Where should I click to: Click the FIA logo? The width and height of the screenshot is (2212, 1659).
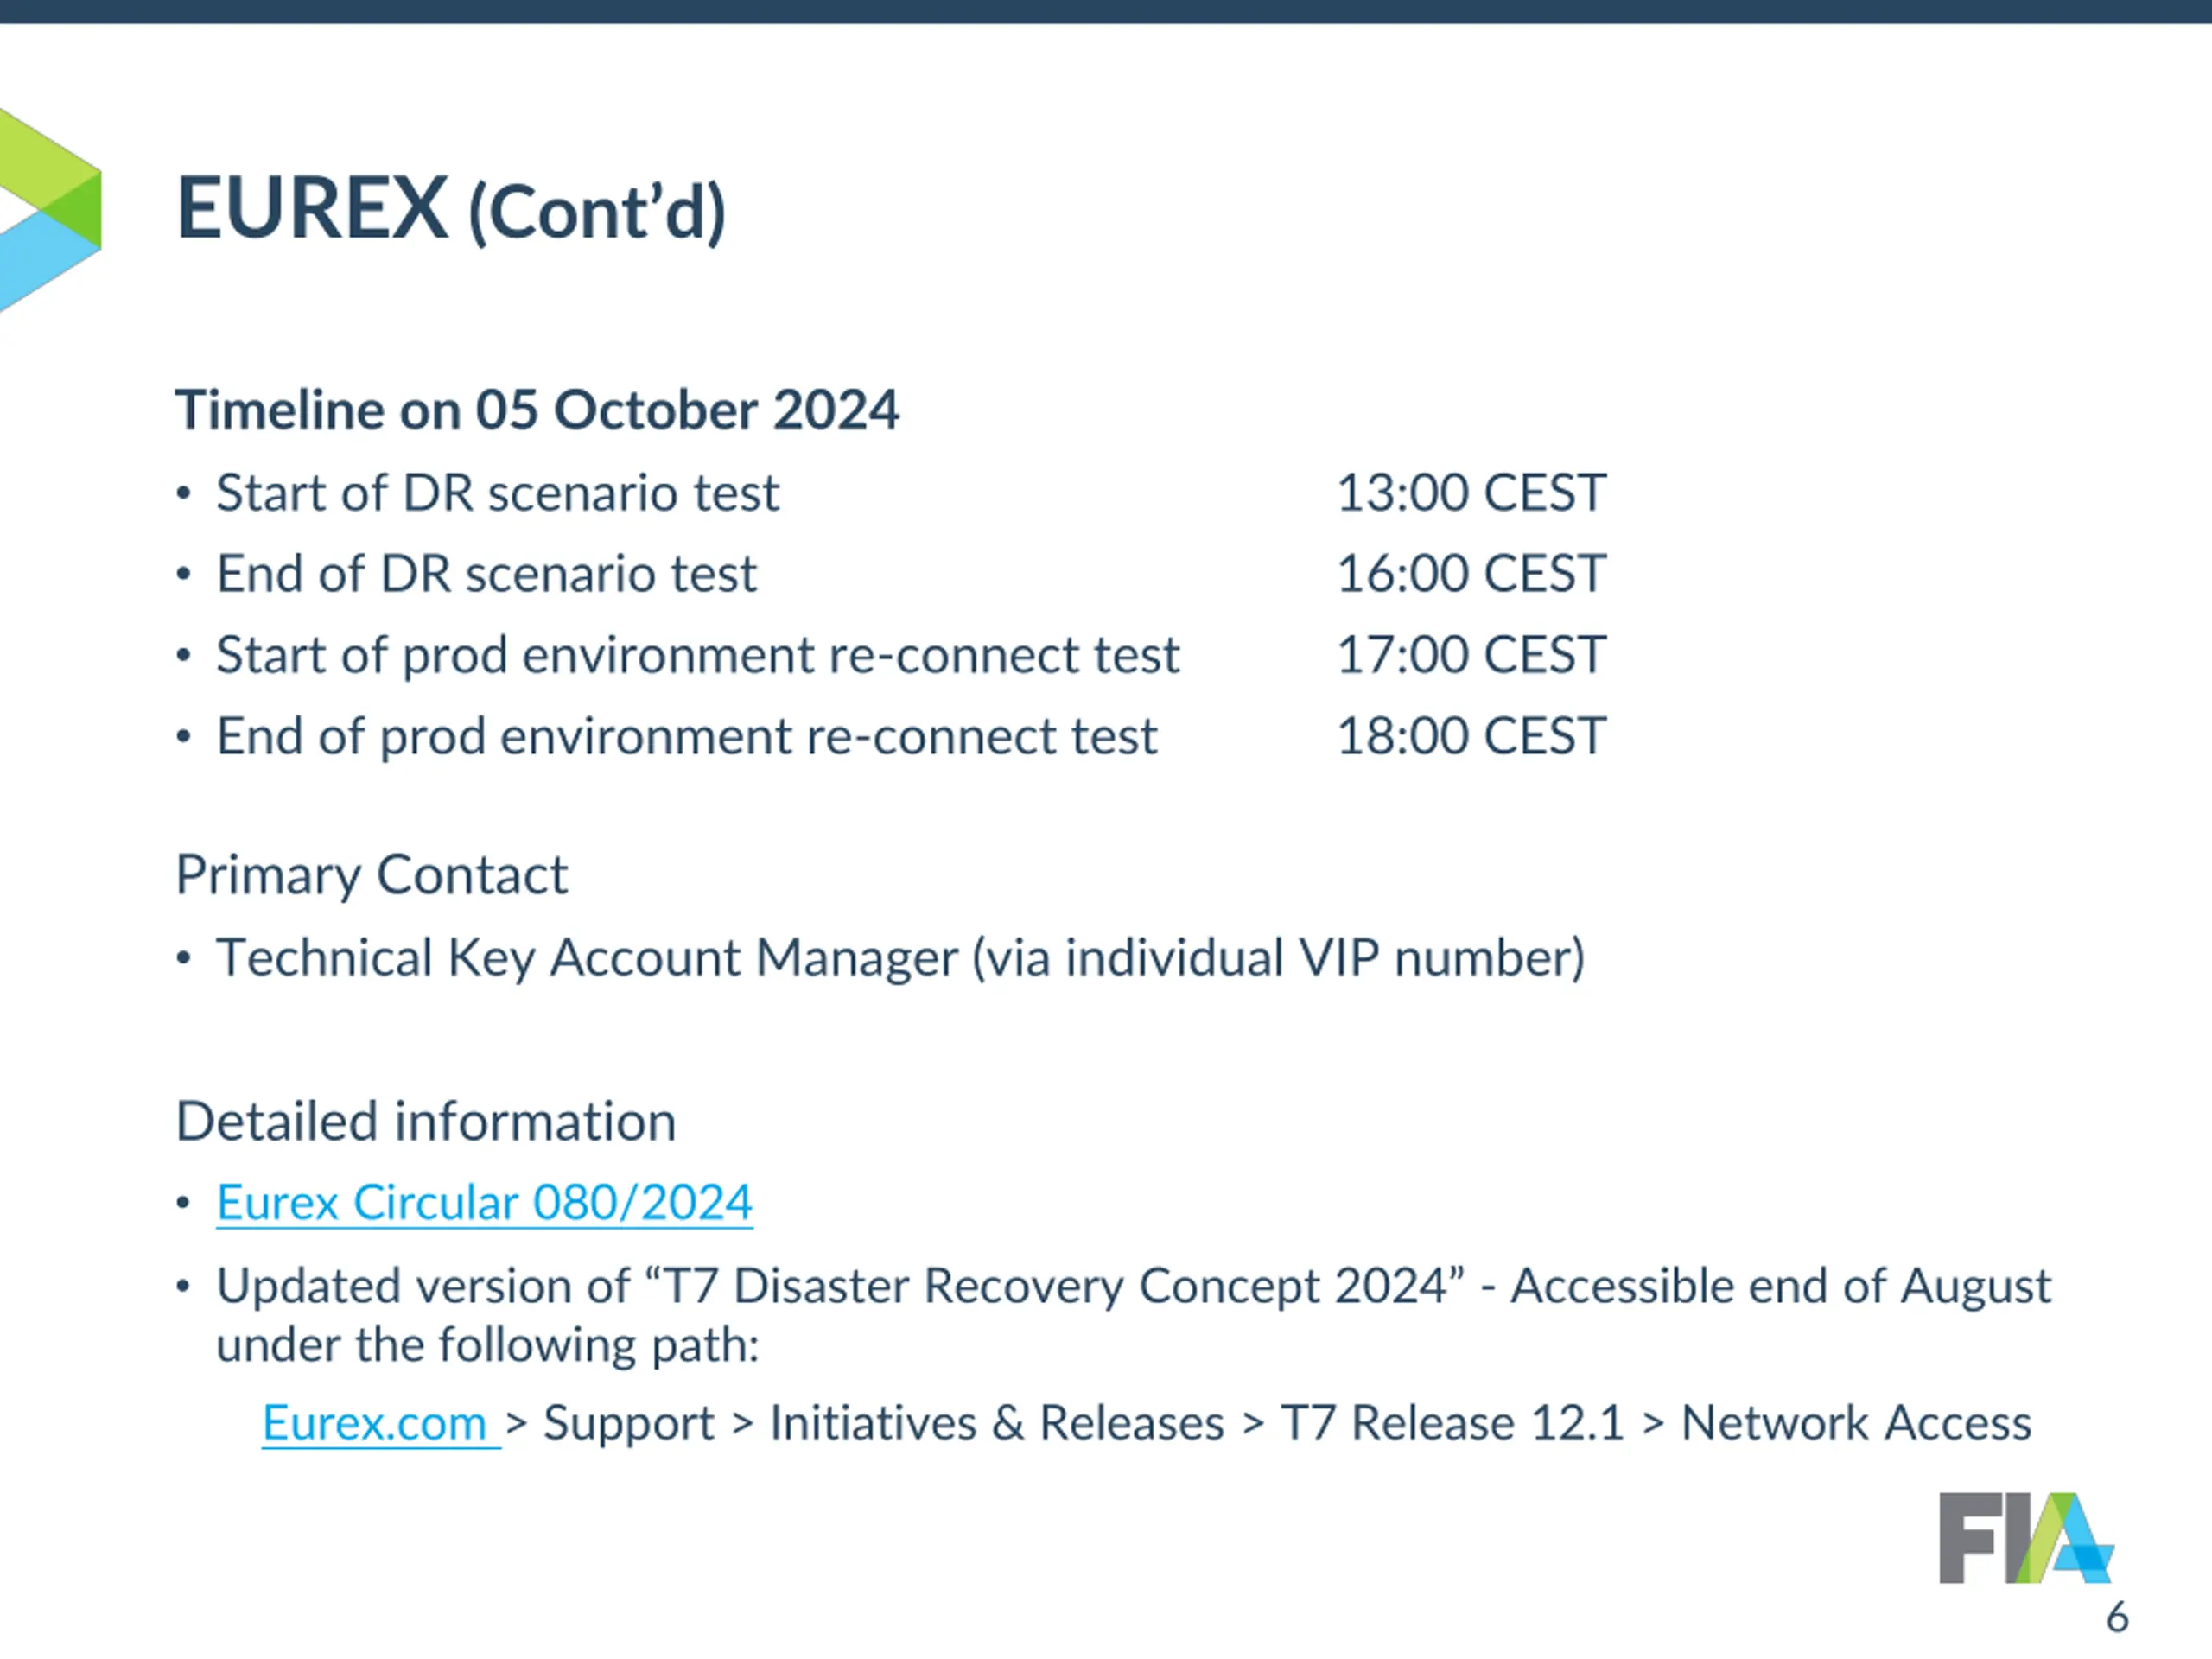[x=2025, y=1538]
